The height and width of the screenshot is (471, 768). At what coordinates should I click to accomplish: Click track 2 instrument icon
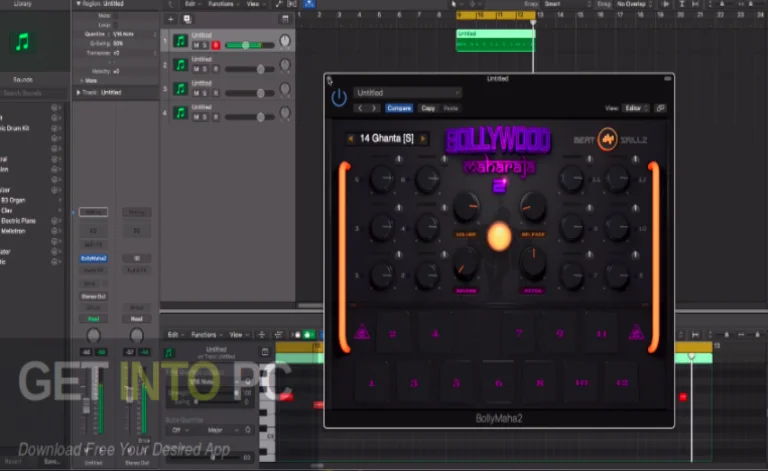coord(181,65)
